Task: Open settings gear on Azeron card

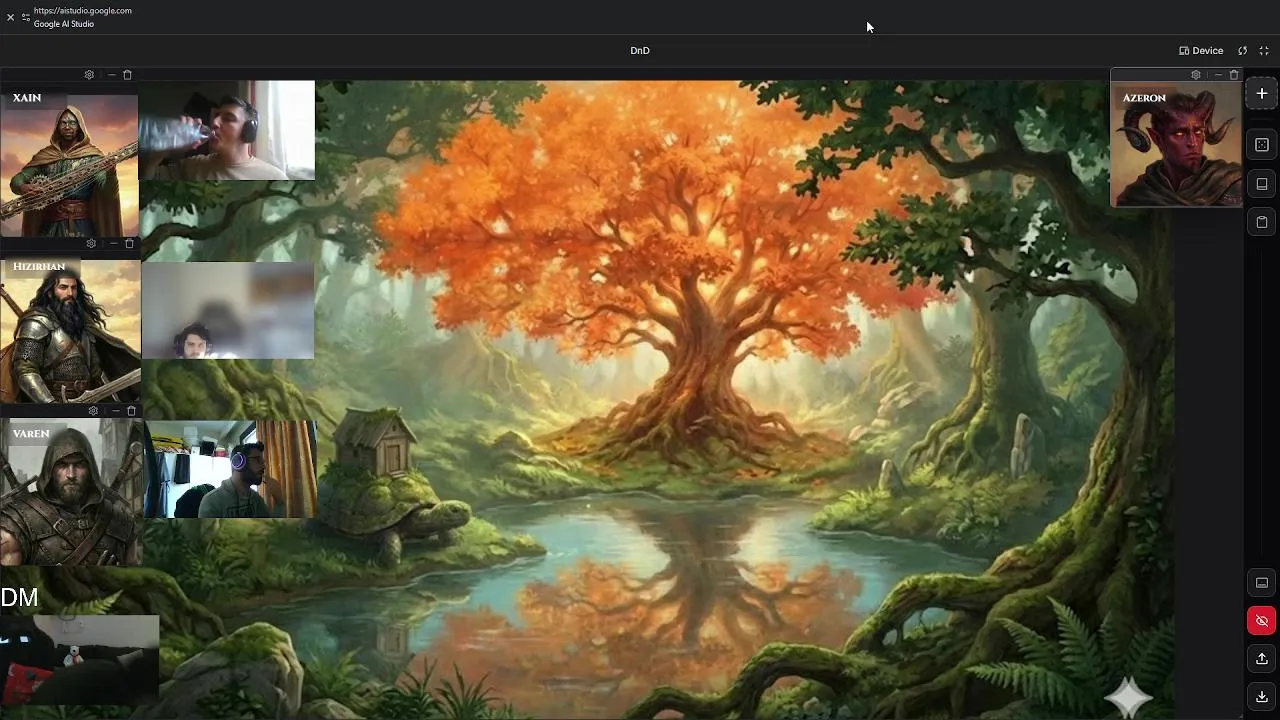Action: pos(1195,75)
